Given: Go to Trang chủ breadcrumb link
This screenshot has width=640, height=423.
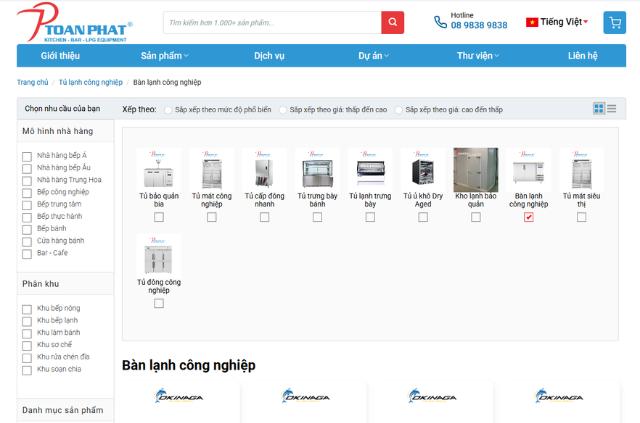Looking at the screenshot, I should [x=33, y=82].
